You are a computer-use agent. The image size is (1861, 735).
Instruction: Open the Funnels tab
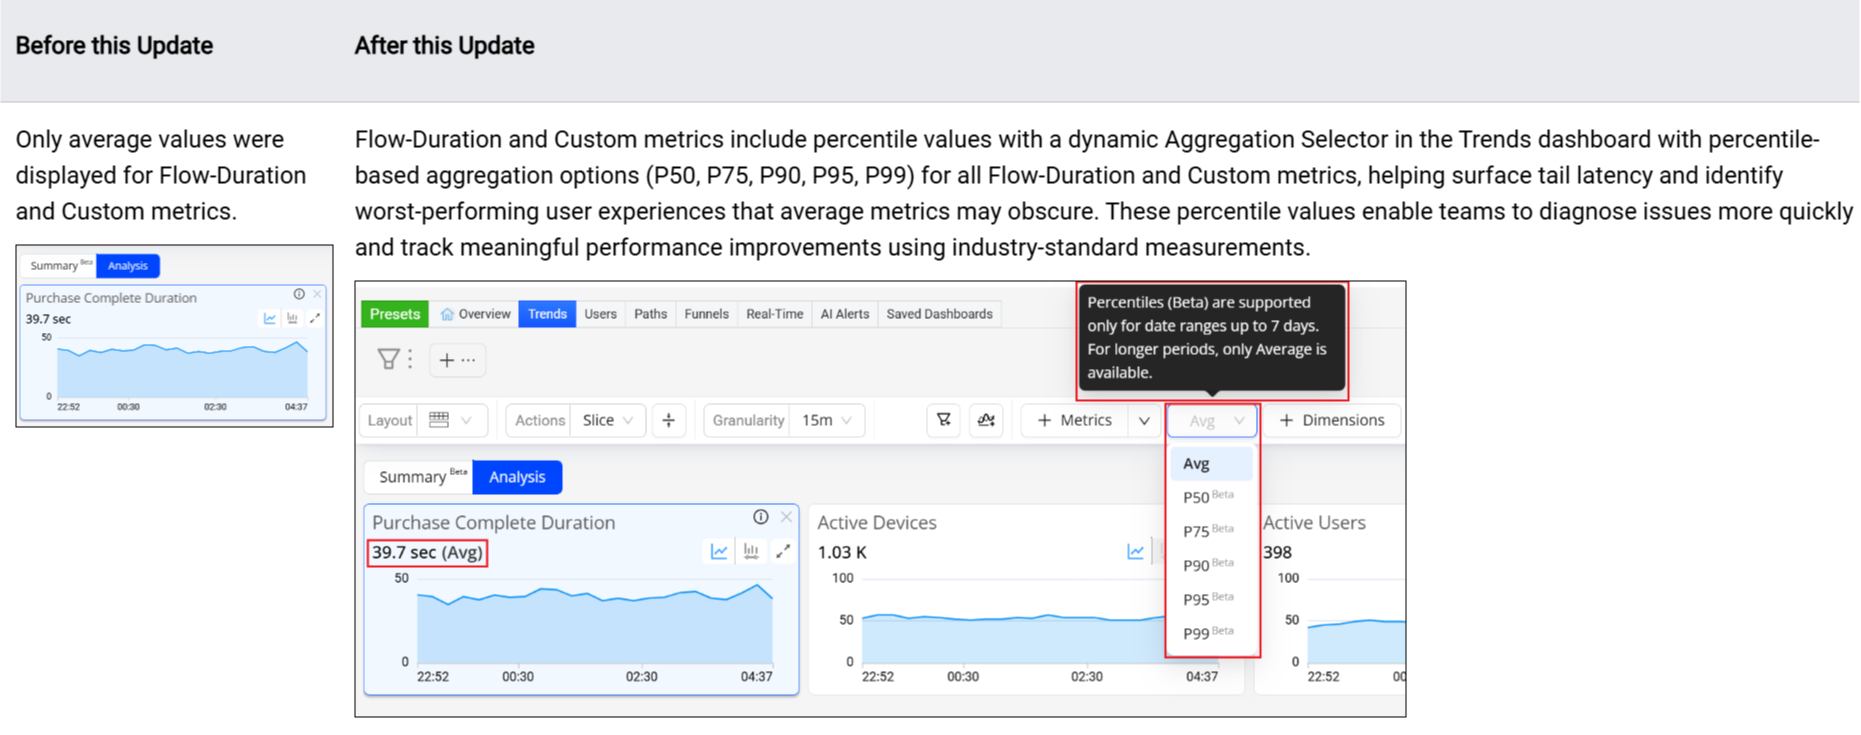click(706, 314)
